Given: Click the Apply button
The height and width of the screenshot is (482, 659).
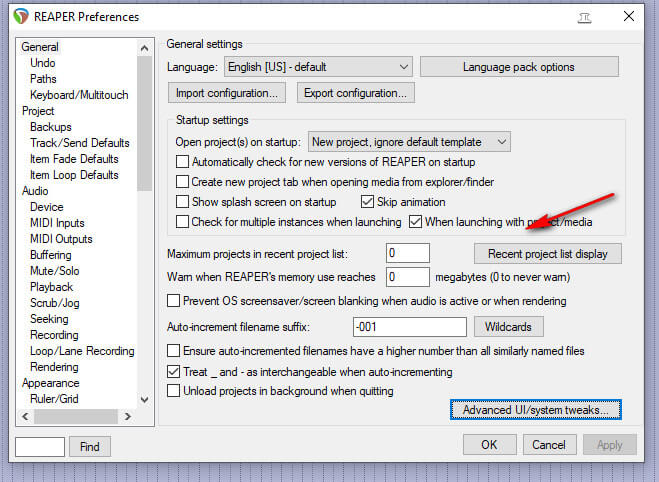Looking at the screenshot, I should coord(610,445).
